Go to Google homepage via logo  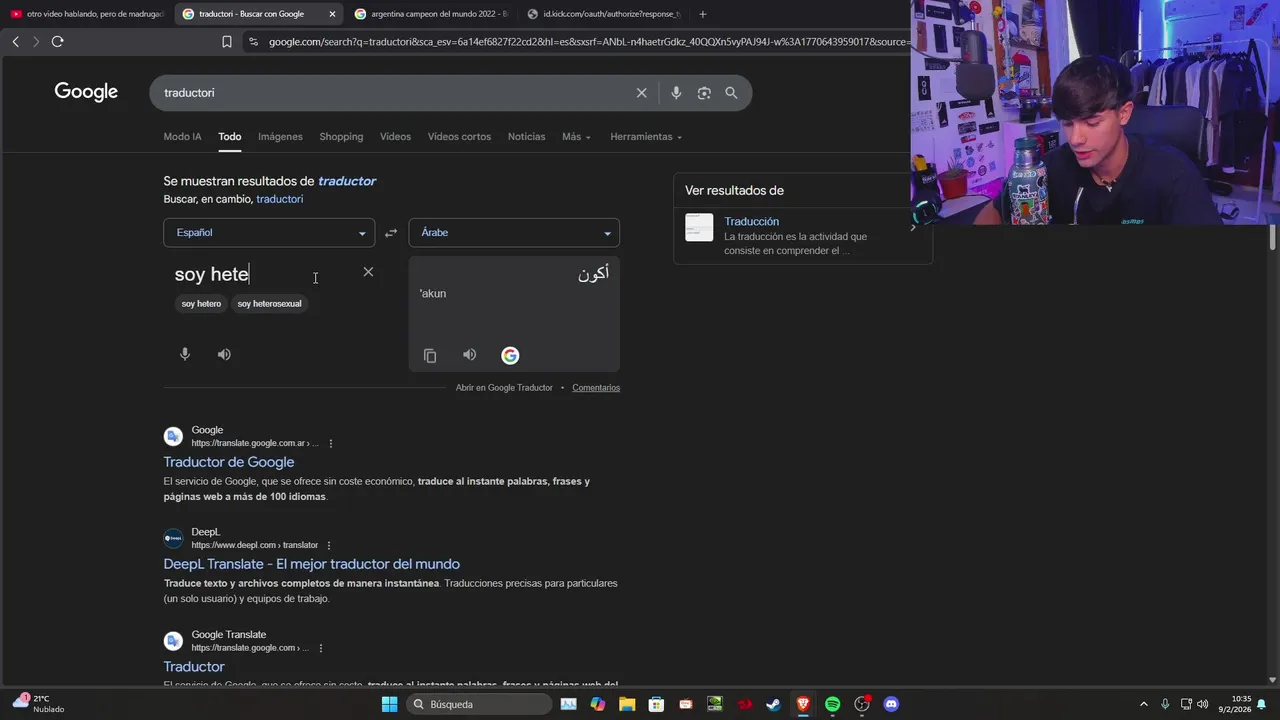click(x=86, y=92)
